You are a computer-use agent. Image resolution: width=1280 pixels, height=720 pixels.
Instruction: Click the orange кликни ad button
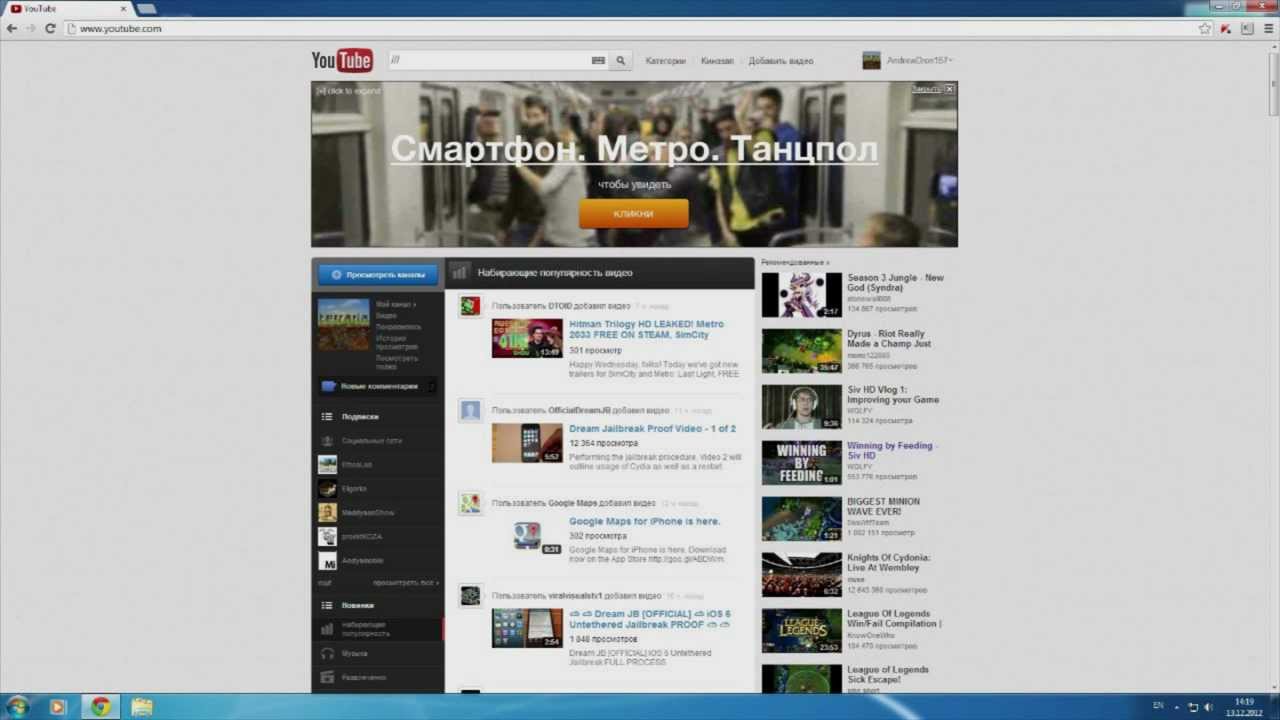click(634, 213)
